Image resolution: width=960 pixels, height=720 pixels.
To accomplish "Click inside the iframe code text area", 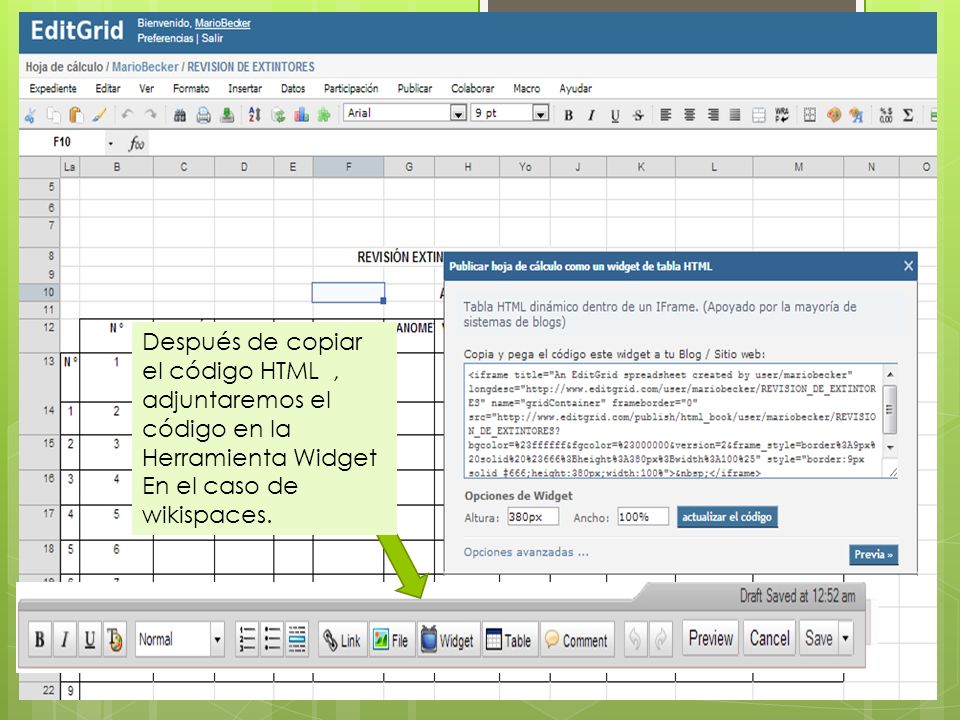I will click(x=673, y=421).
